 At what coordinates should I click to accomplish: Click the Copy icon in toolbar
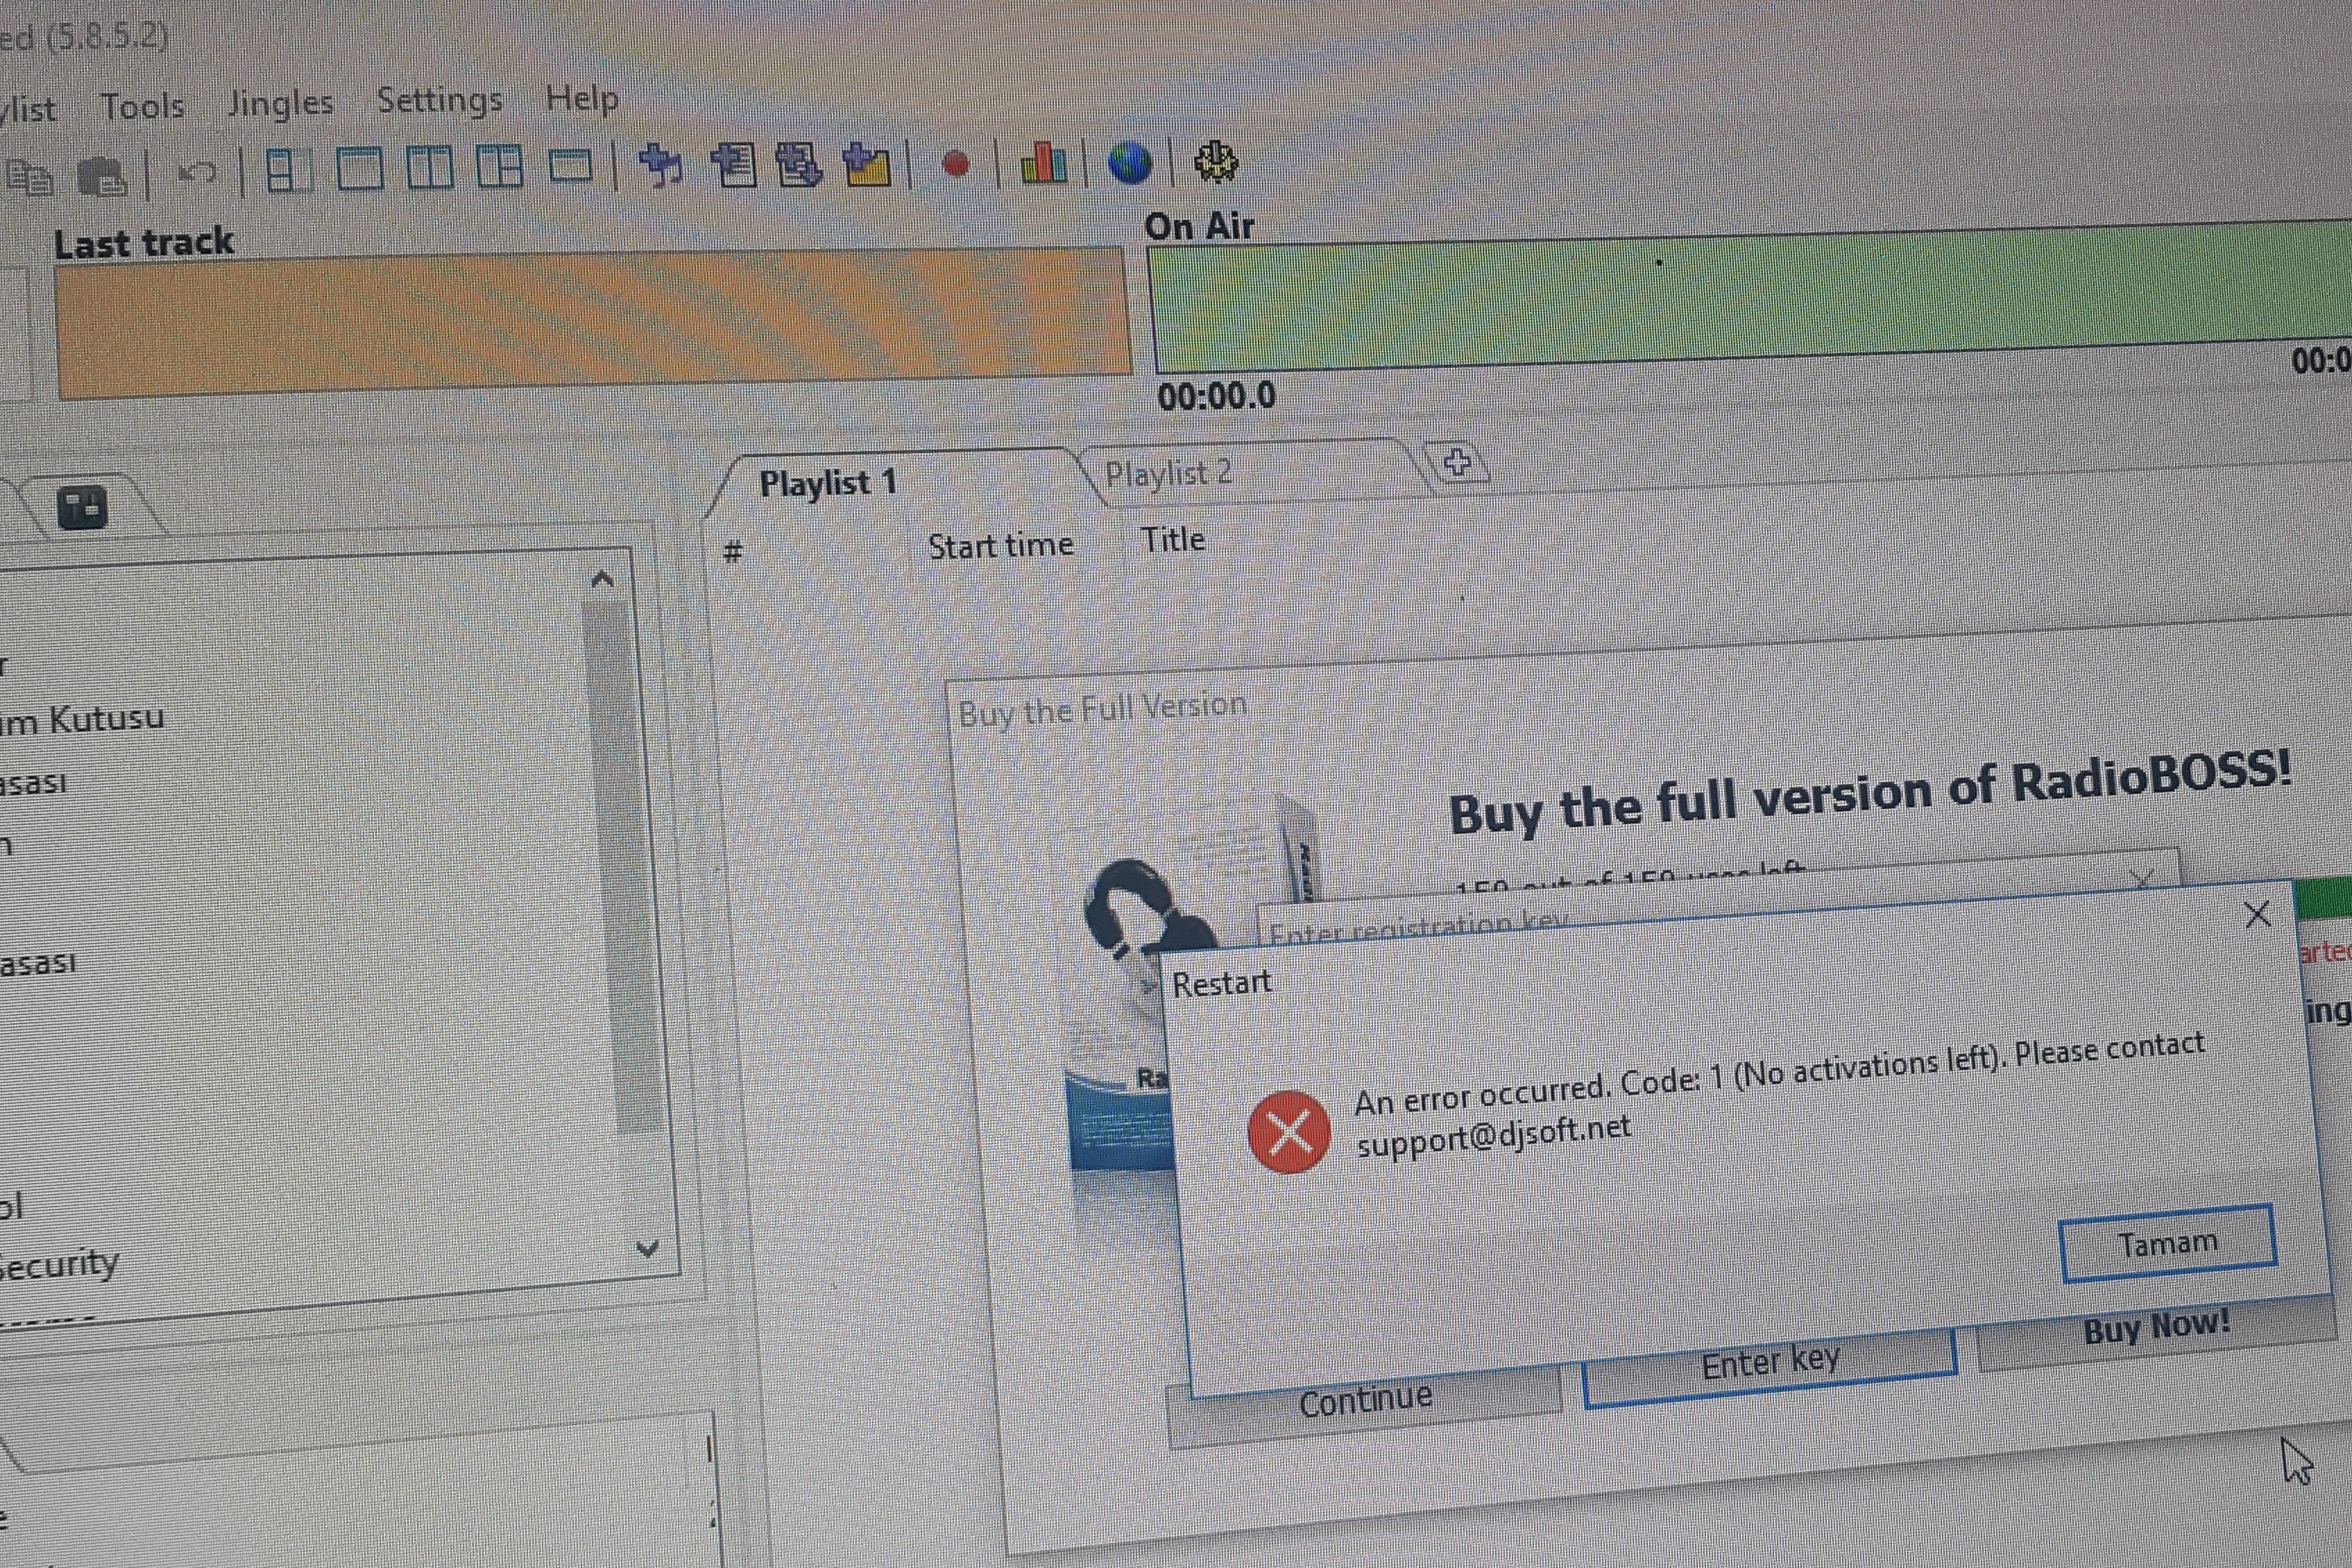(x=30, y=177)
